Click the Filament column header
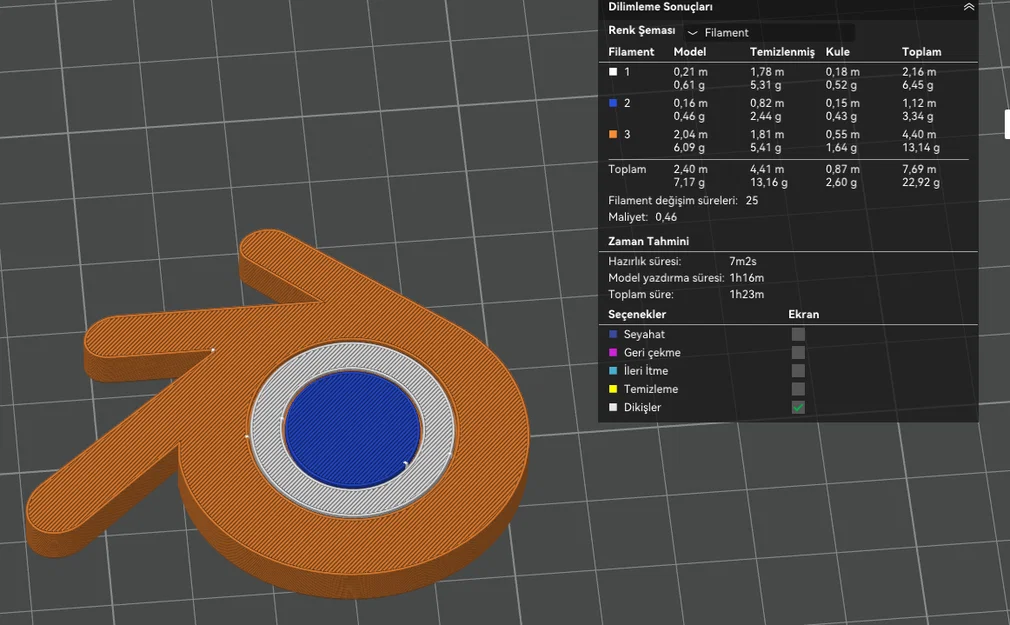The width and height of the screenshot is (1010, 625). tap(631, 52)
